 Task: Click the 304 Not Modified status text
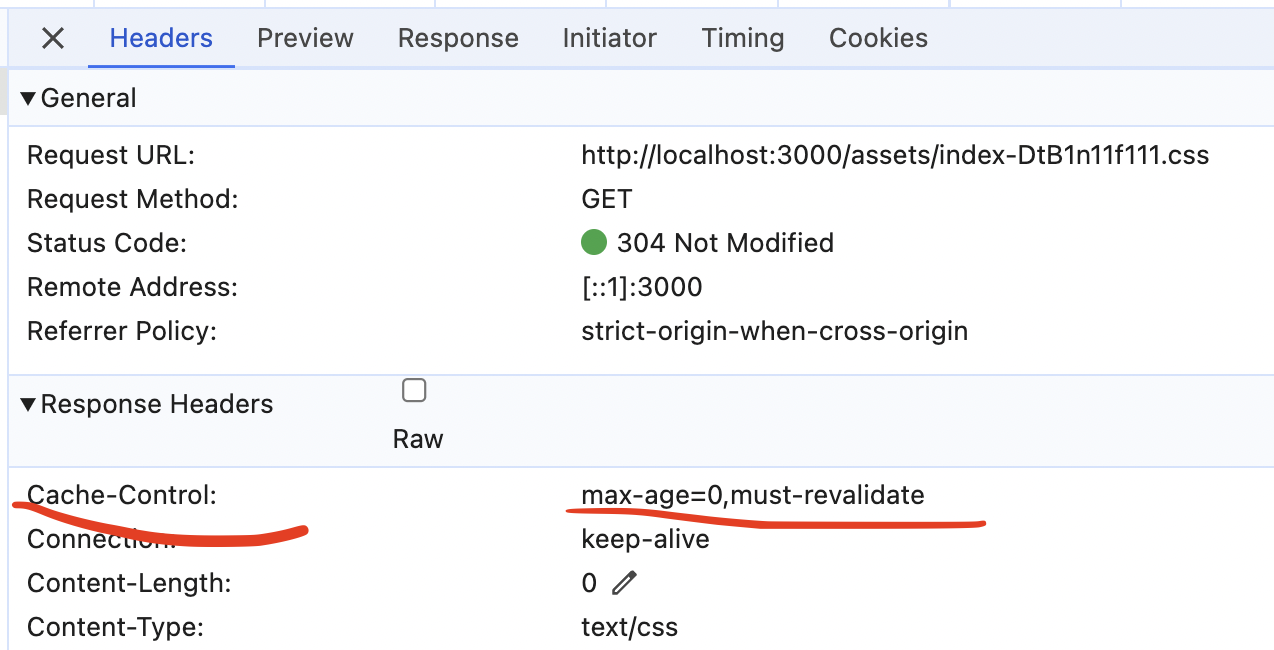[723, 243]
